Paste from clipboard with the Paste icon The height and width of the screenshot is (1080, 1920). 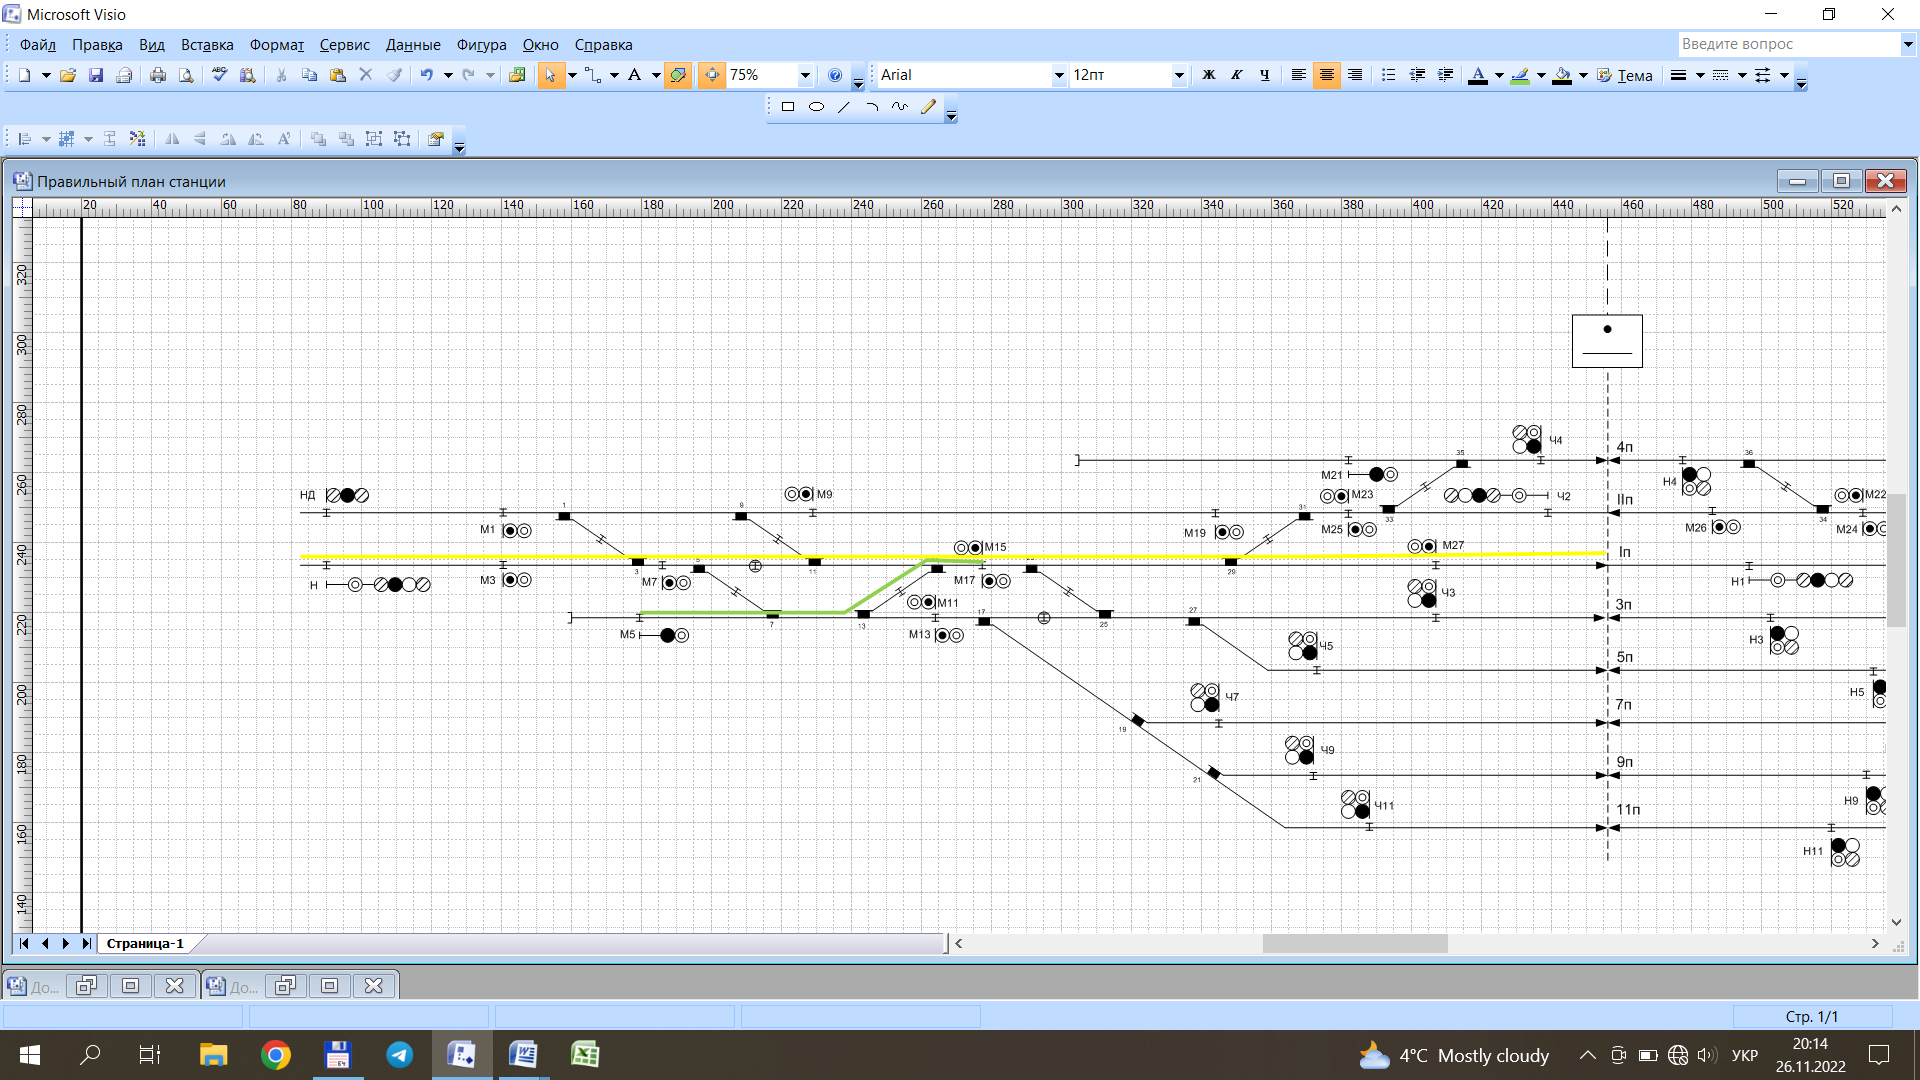[x=338, y=75]
